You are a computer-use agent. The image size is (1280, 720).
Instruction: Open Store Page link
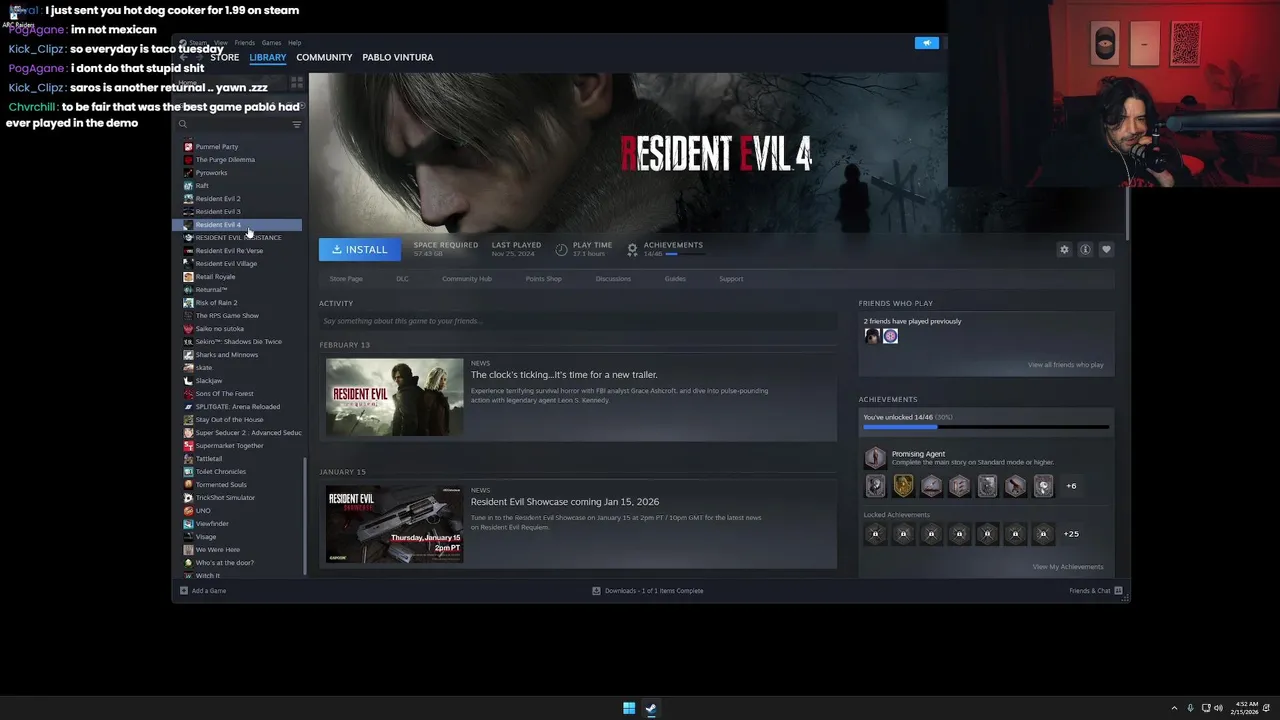346,279
